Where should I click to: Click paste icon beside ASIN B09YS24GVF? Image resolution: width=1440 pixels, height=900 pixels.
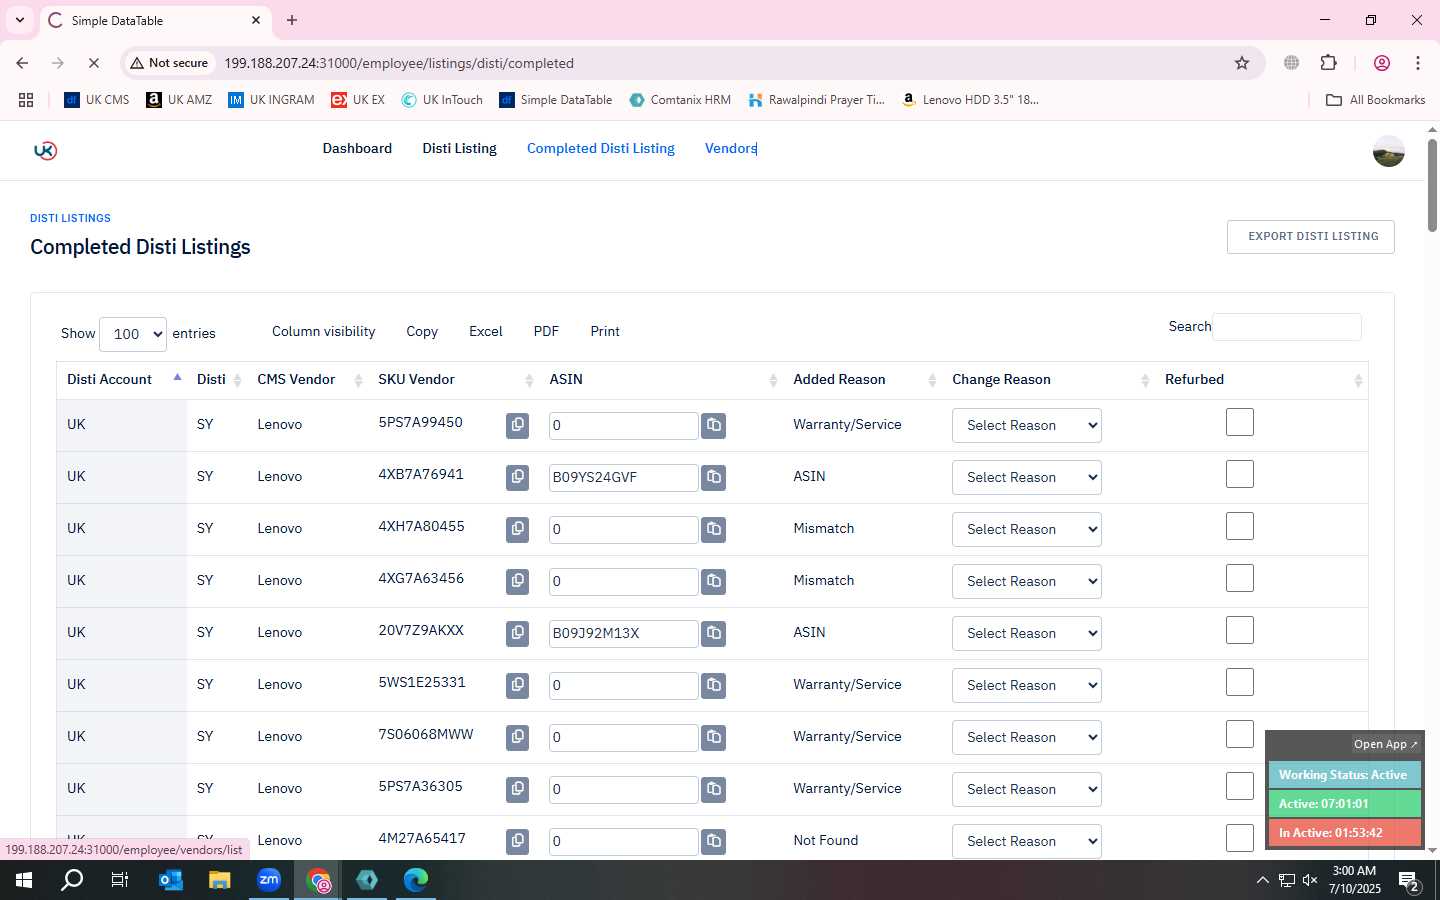713,477
